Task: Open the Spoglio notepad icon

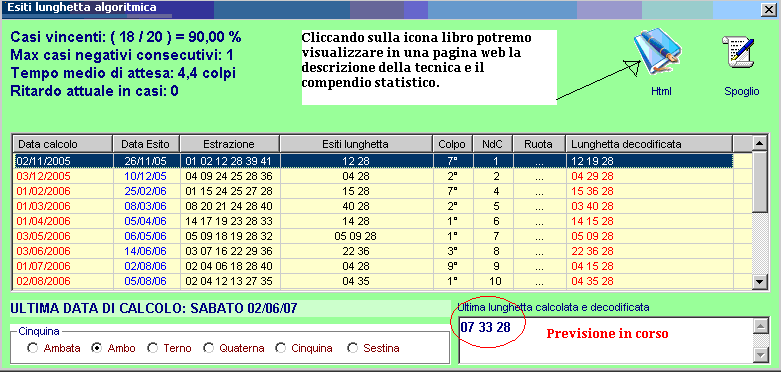Action: (x=739, y=52)
